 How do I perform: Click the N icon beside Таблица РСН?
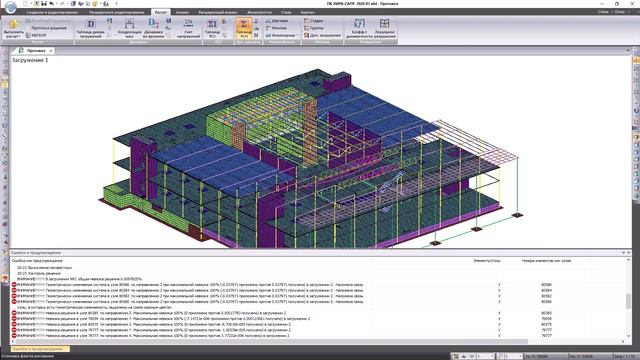click(256, 36)
